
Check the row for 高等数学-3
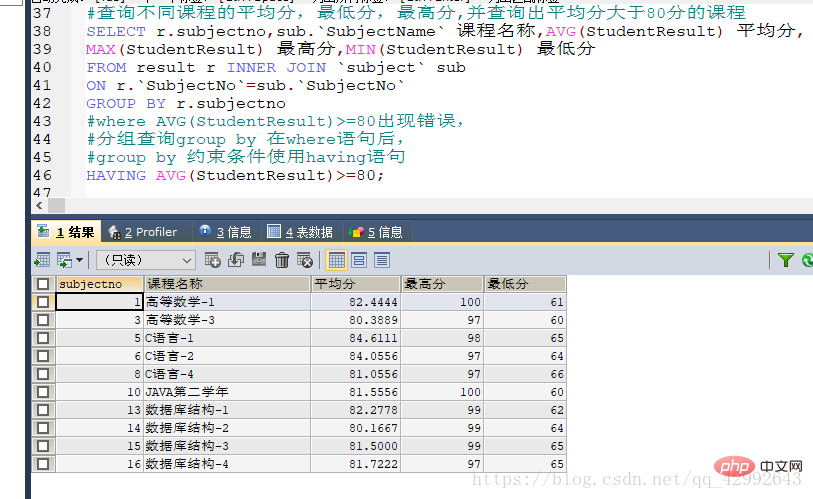coord(43,320)
